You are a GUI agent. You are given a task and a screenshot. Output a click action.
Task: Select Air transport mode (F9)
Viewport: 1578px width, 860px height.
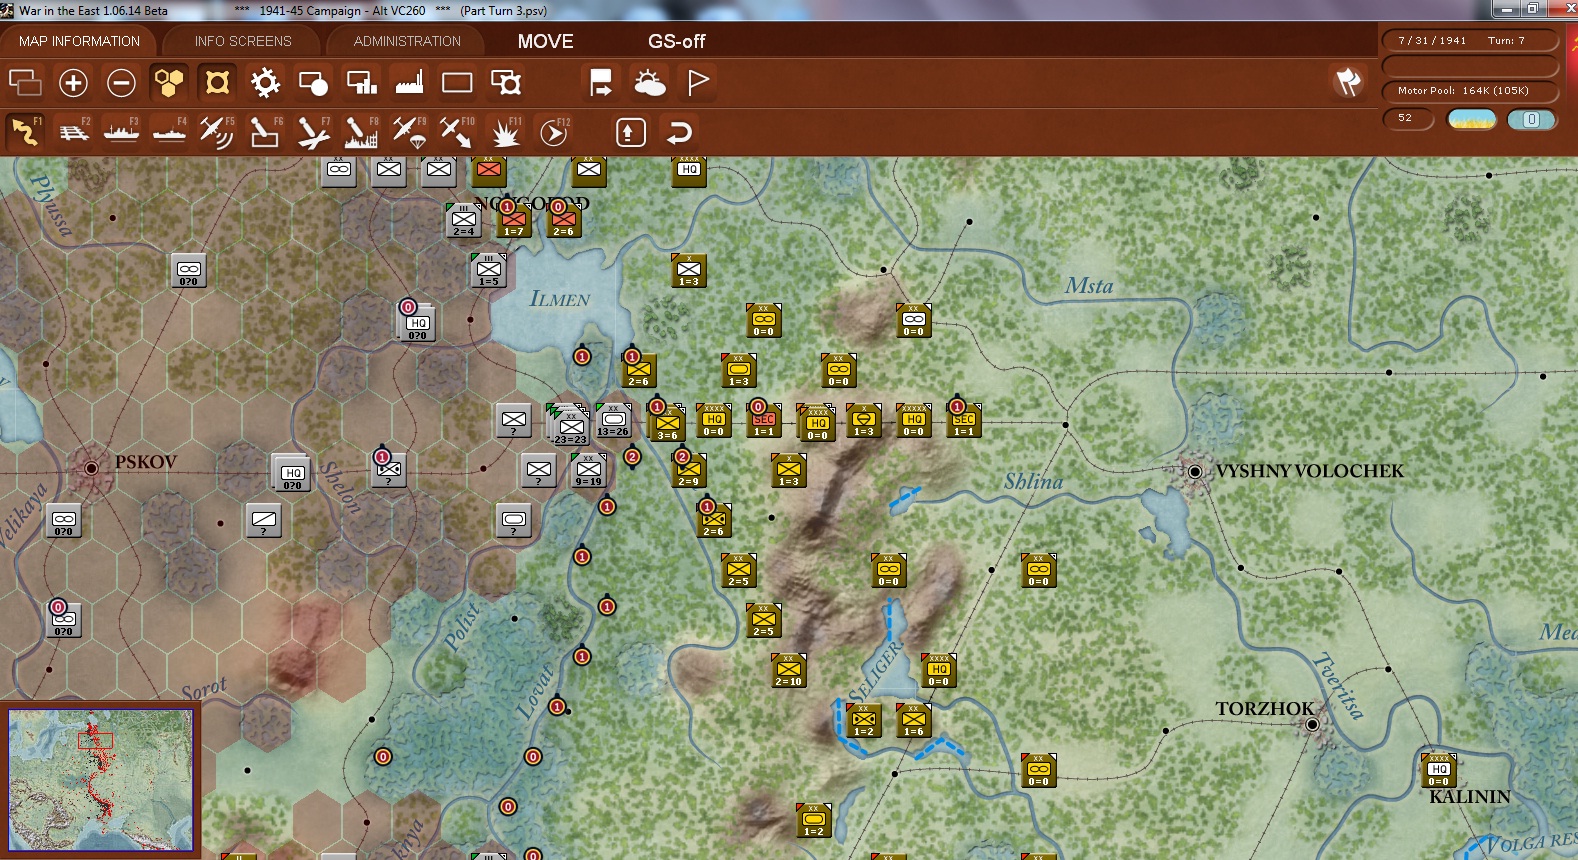[x=409, y=132]
